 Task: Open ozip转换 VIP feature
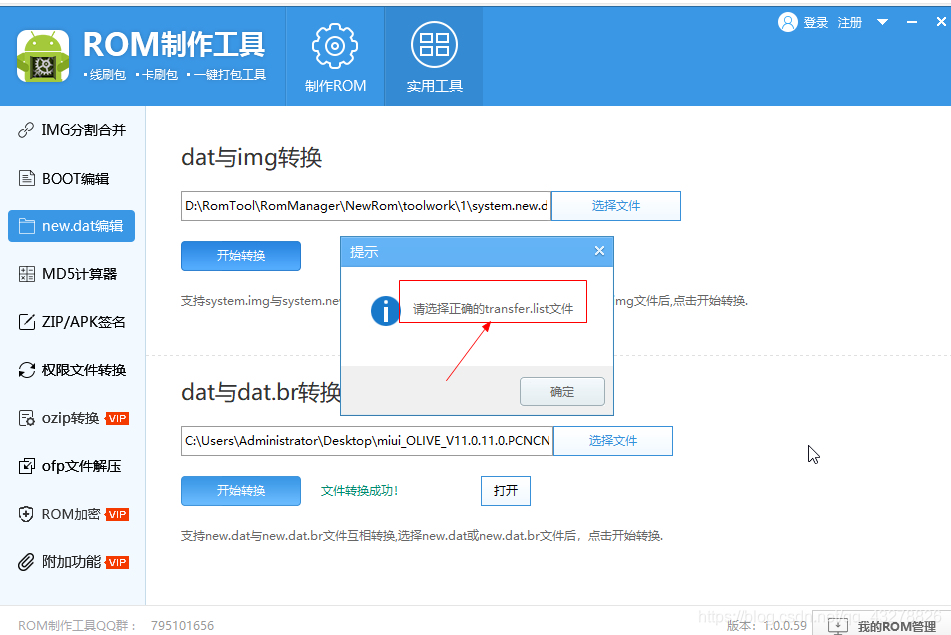click(x=72, y=418)
